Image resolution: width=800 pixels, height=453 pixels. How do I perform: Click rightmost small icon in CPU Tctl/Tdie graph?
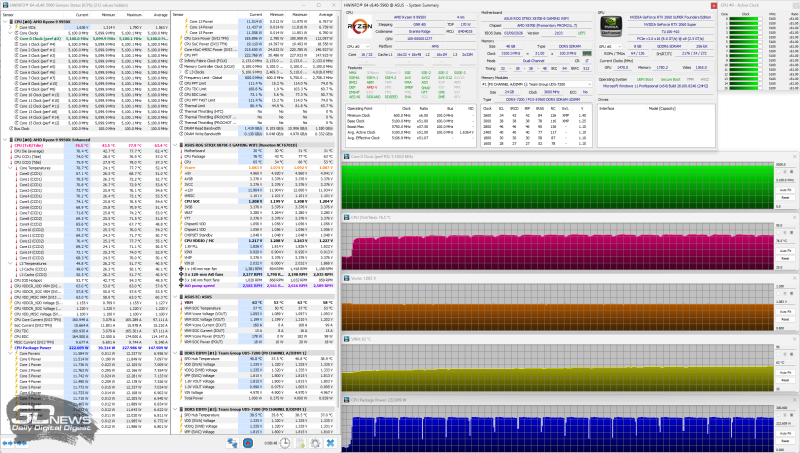coord(791,232)
